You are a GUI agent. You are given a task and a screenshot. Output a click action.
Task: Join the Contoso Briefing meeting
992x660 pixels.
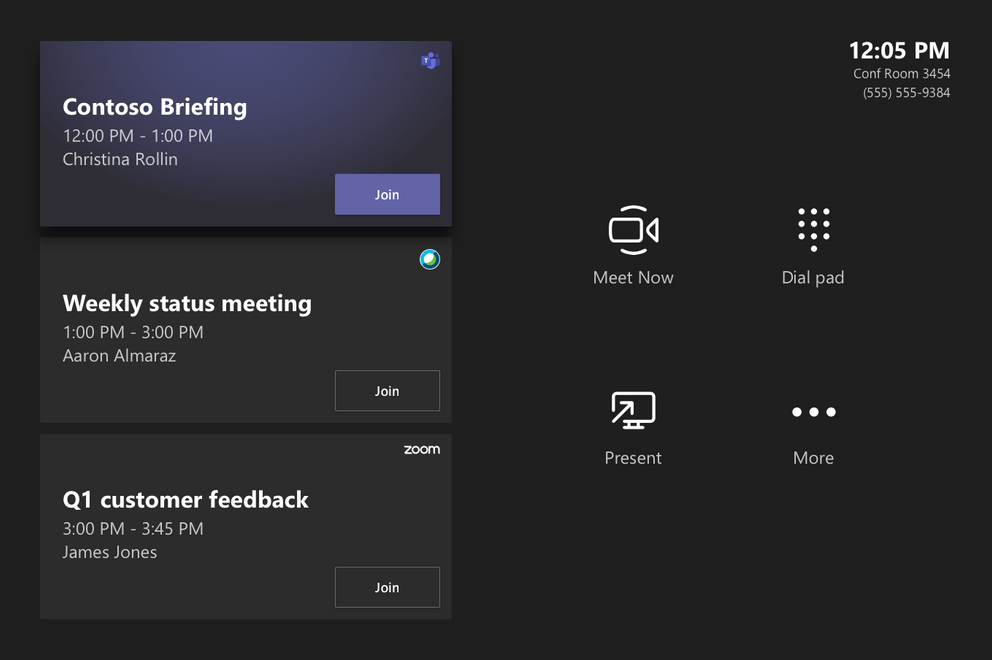pos(387,194)
